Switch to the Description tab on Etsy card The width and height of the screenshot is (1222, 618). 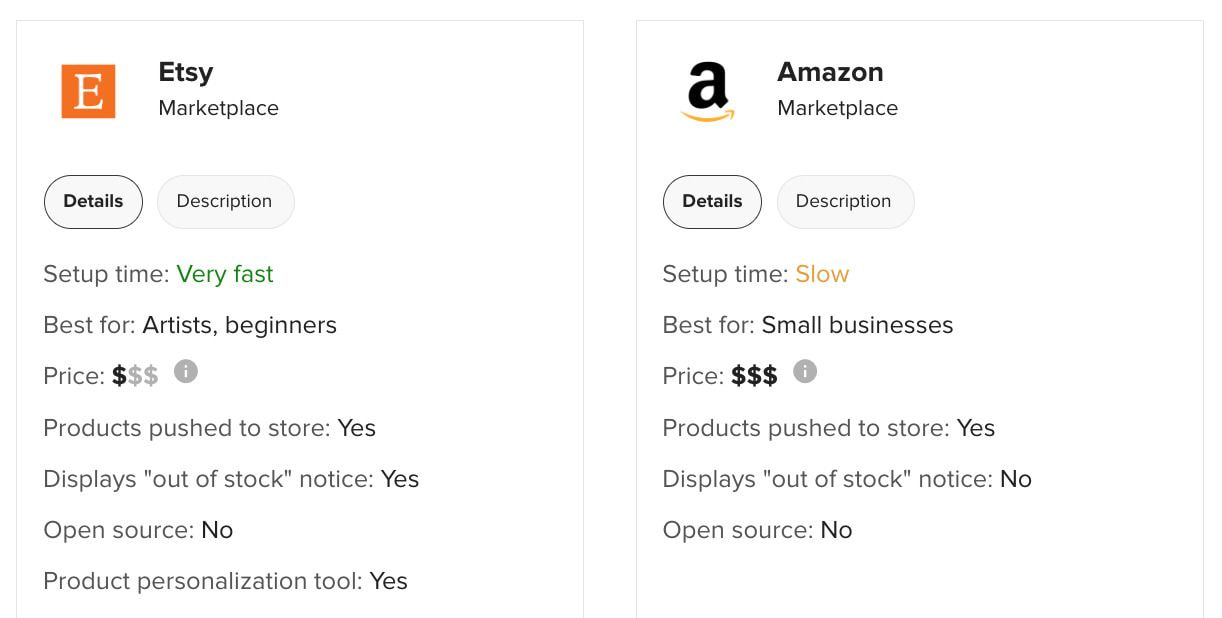pyautogui.click(x=225, y=201)
